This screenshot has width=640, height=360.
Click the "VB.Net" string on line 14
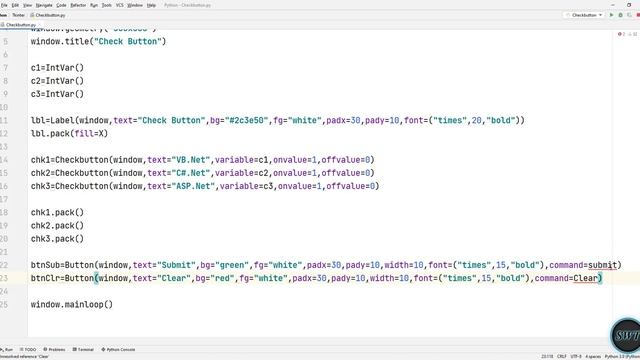[191, 160]
